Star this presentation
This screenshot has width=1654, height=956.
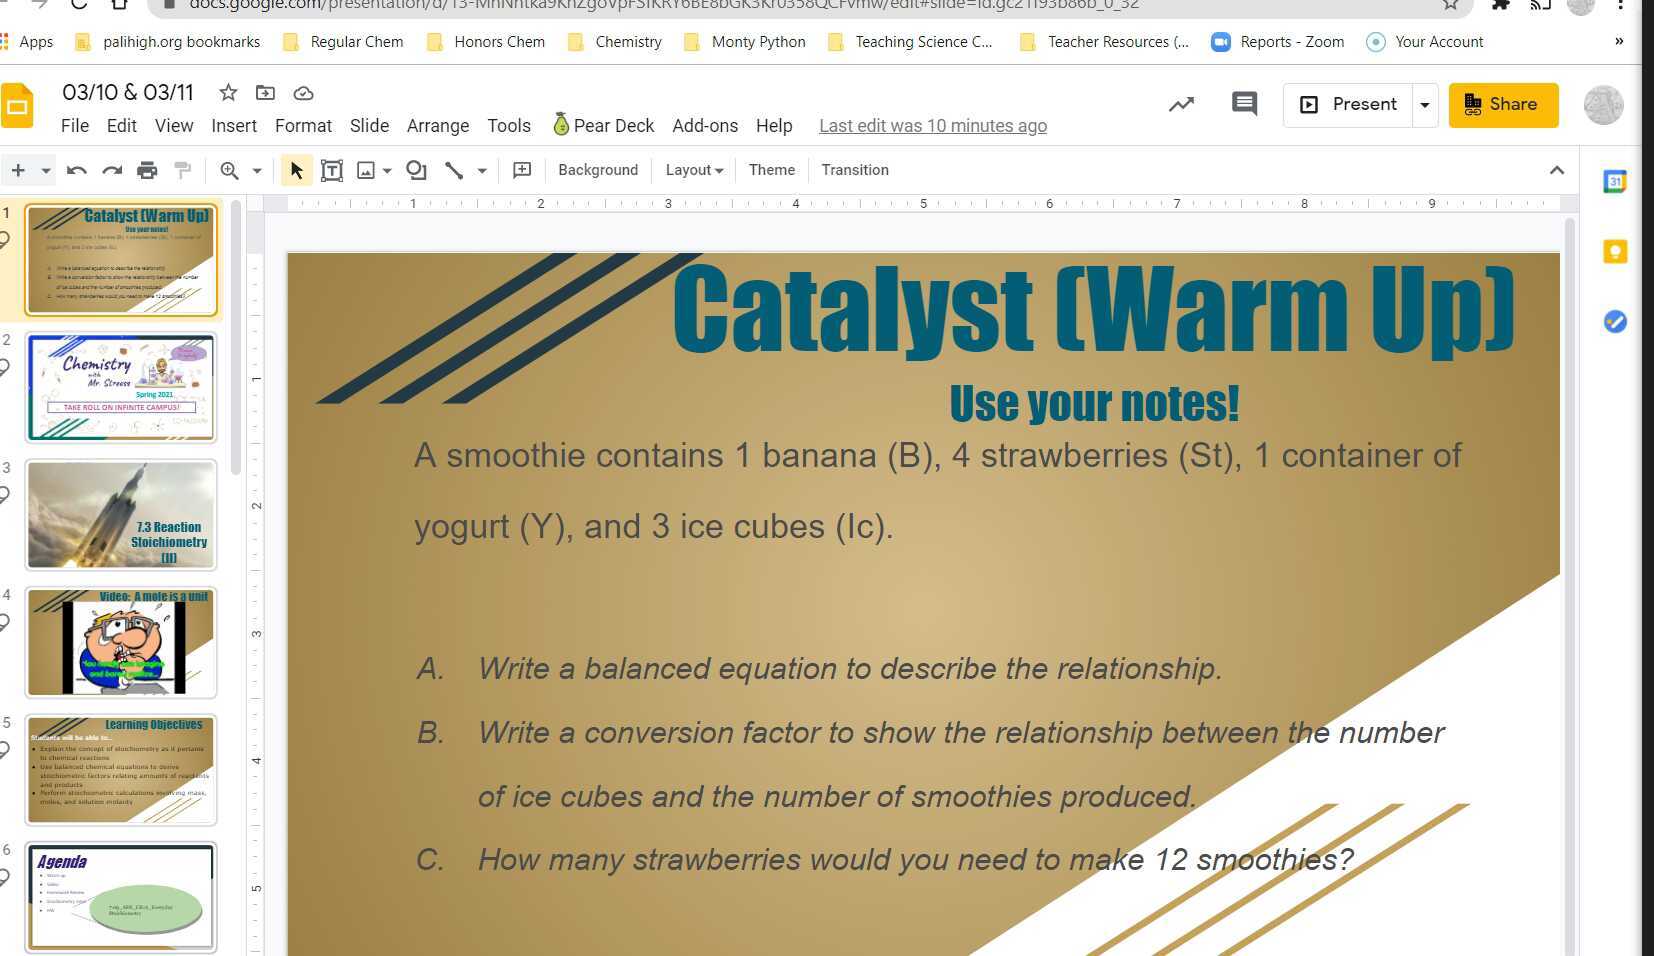pos(228,92)
